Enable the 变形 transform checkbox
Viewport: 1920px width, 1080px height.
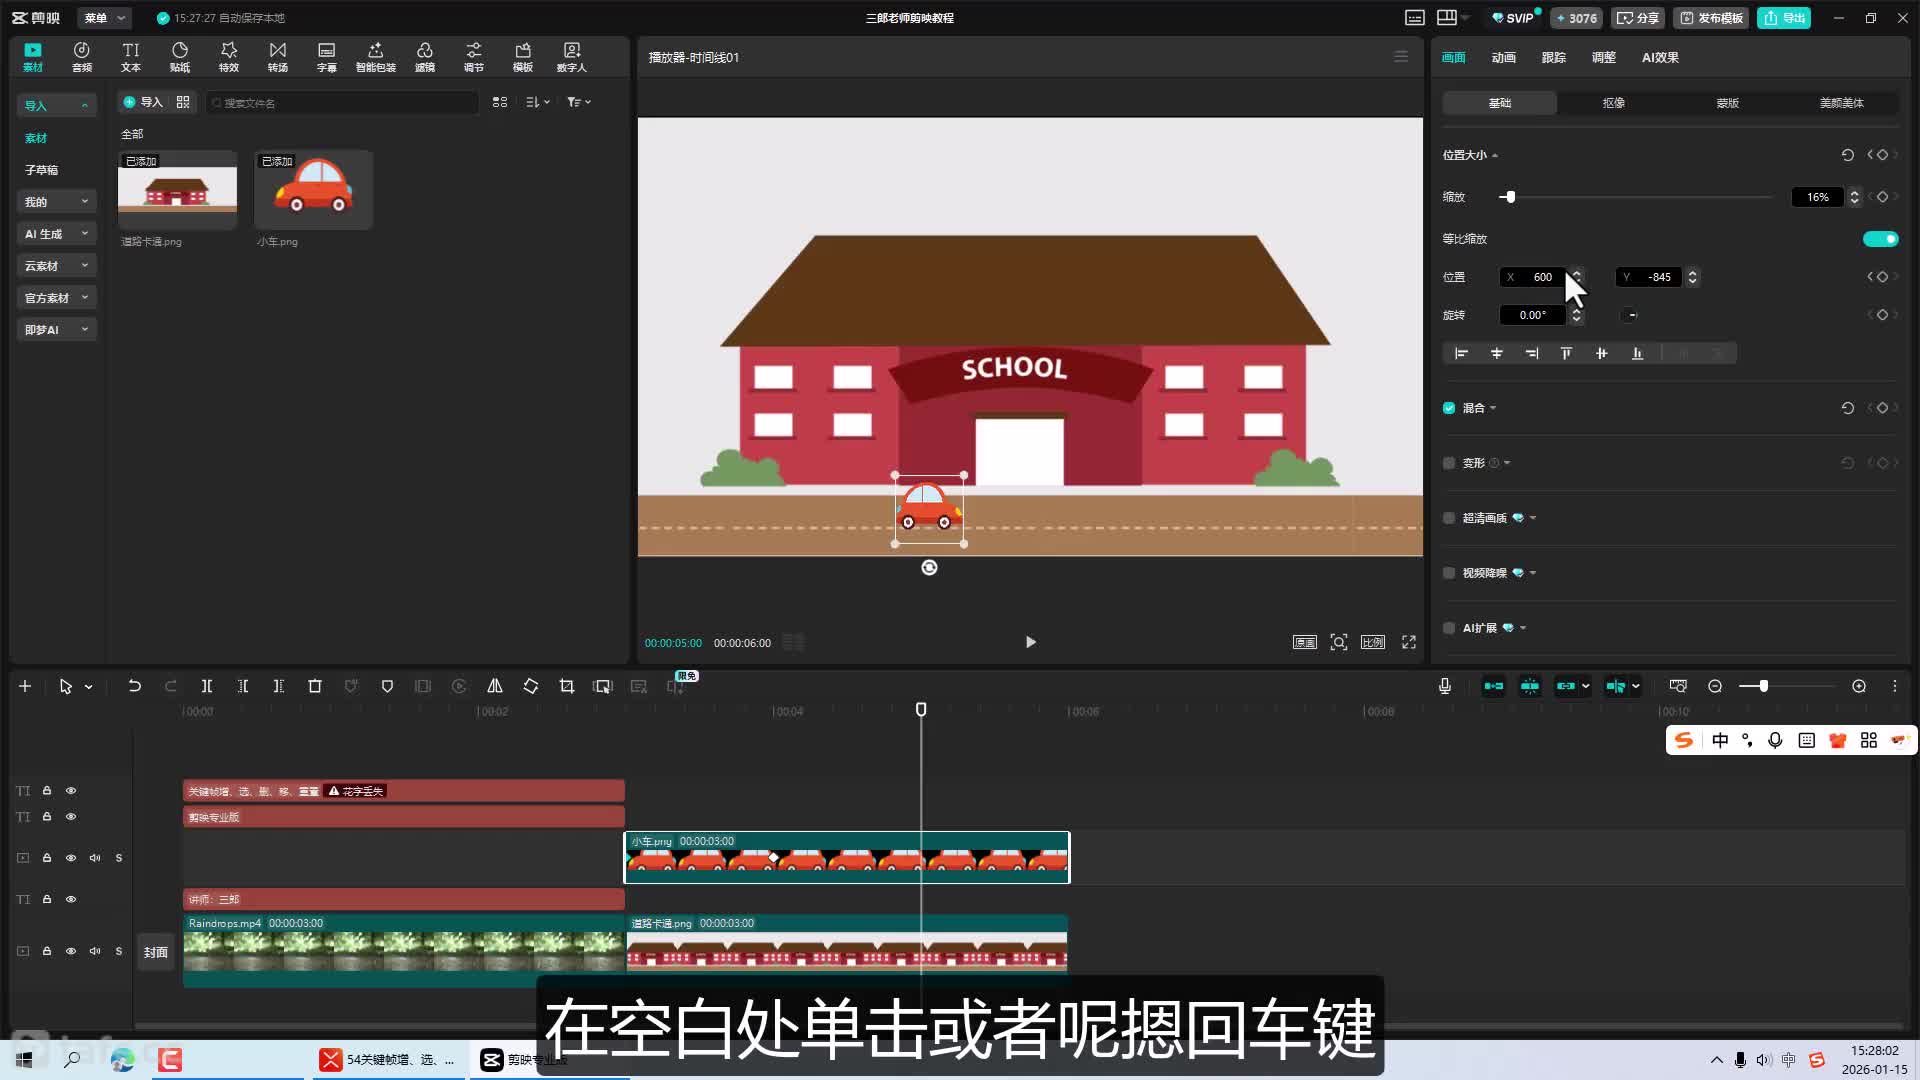(1449, 463)
